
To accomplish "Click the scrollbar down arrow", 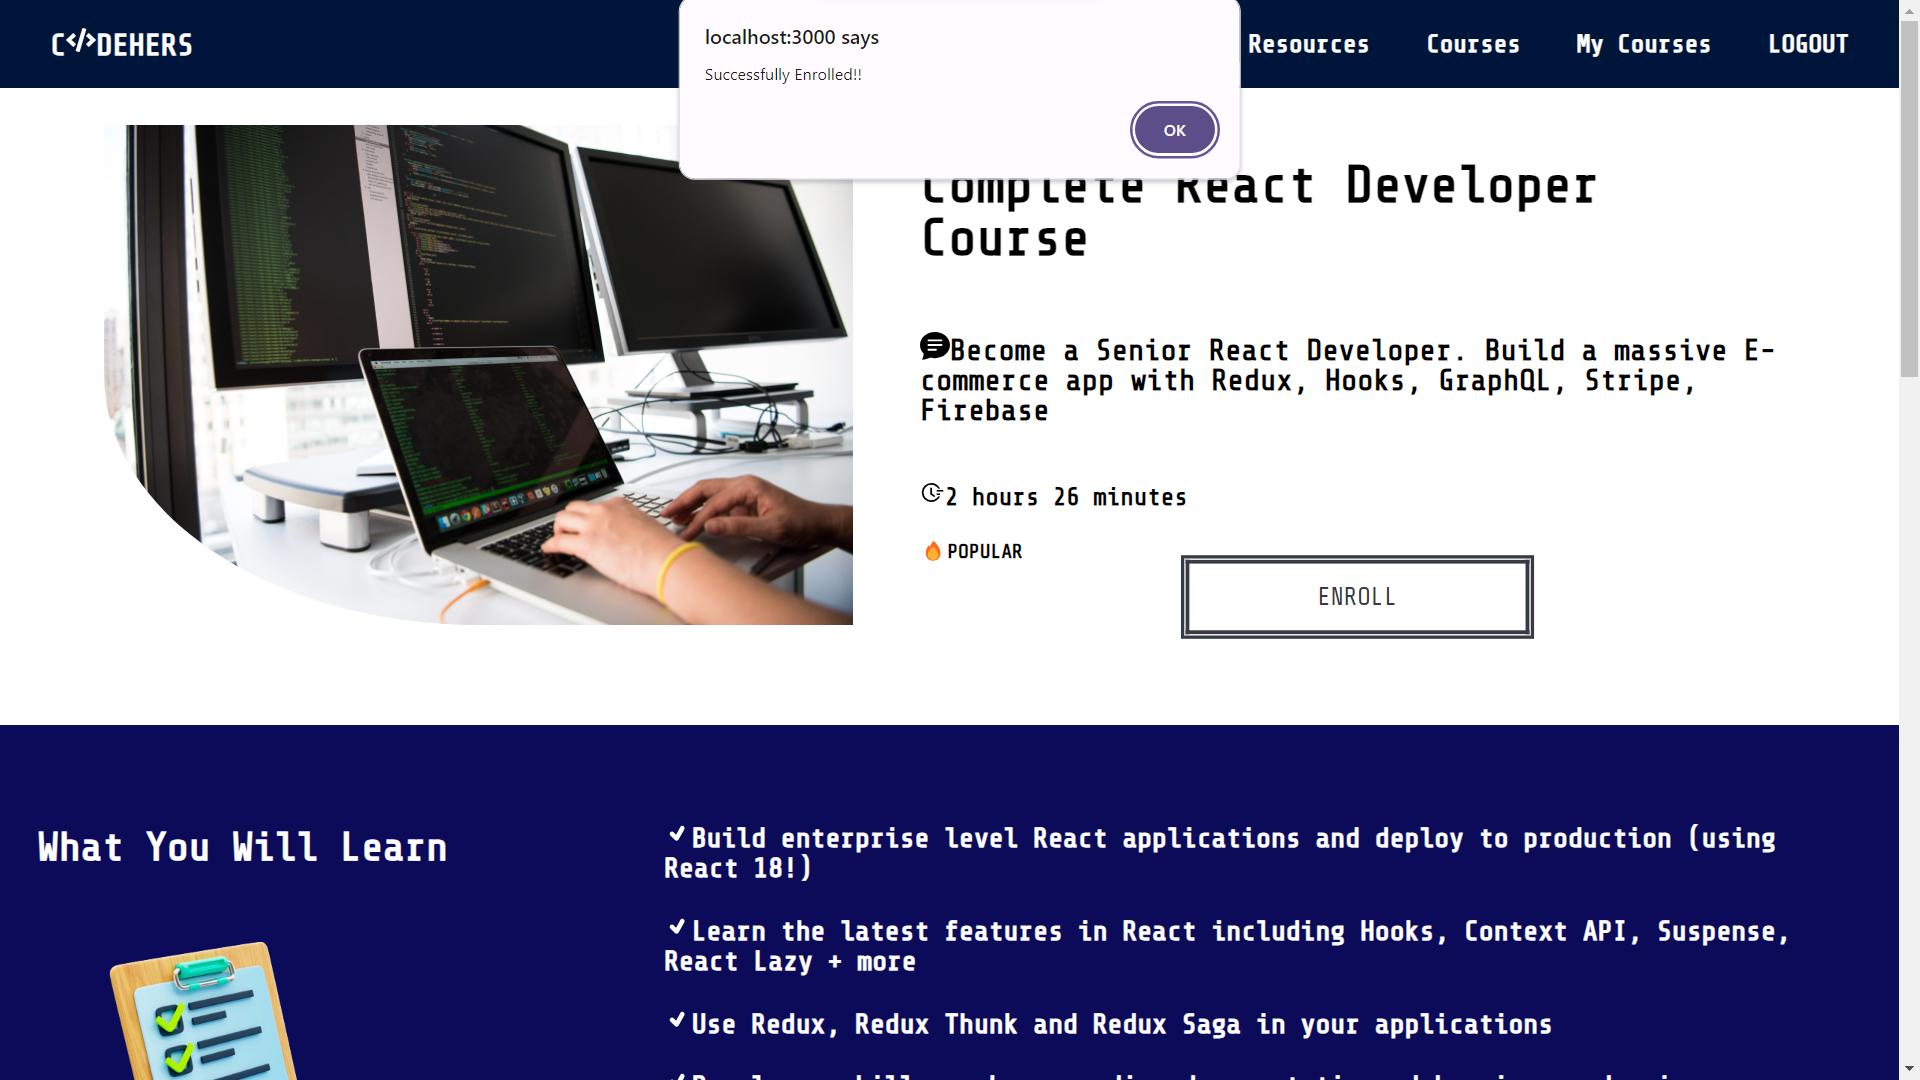I will (1909, 1068).
